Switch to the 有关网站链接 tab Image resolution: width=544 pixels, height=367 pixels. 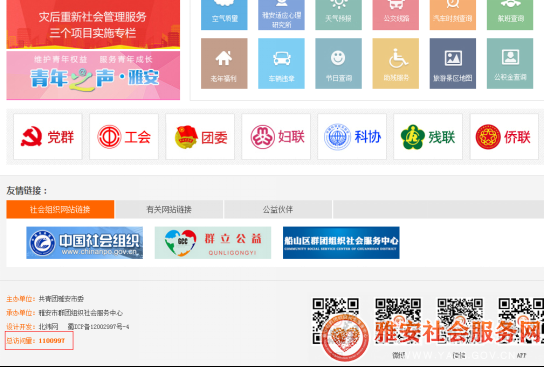[169, 209]
